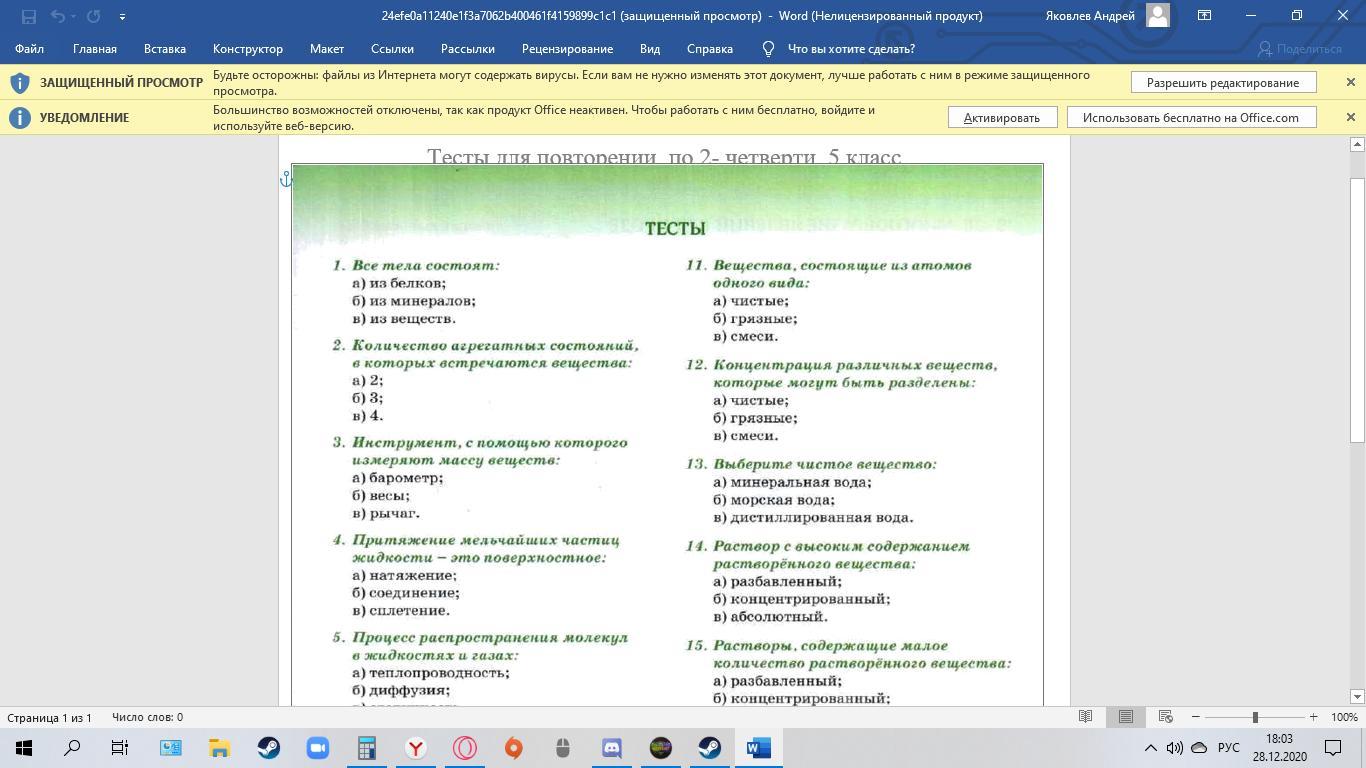Click the 'Что вы хотите сделать?' search field
The image size is (1366, 768).
(x=850, y=49)
